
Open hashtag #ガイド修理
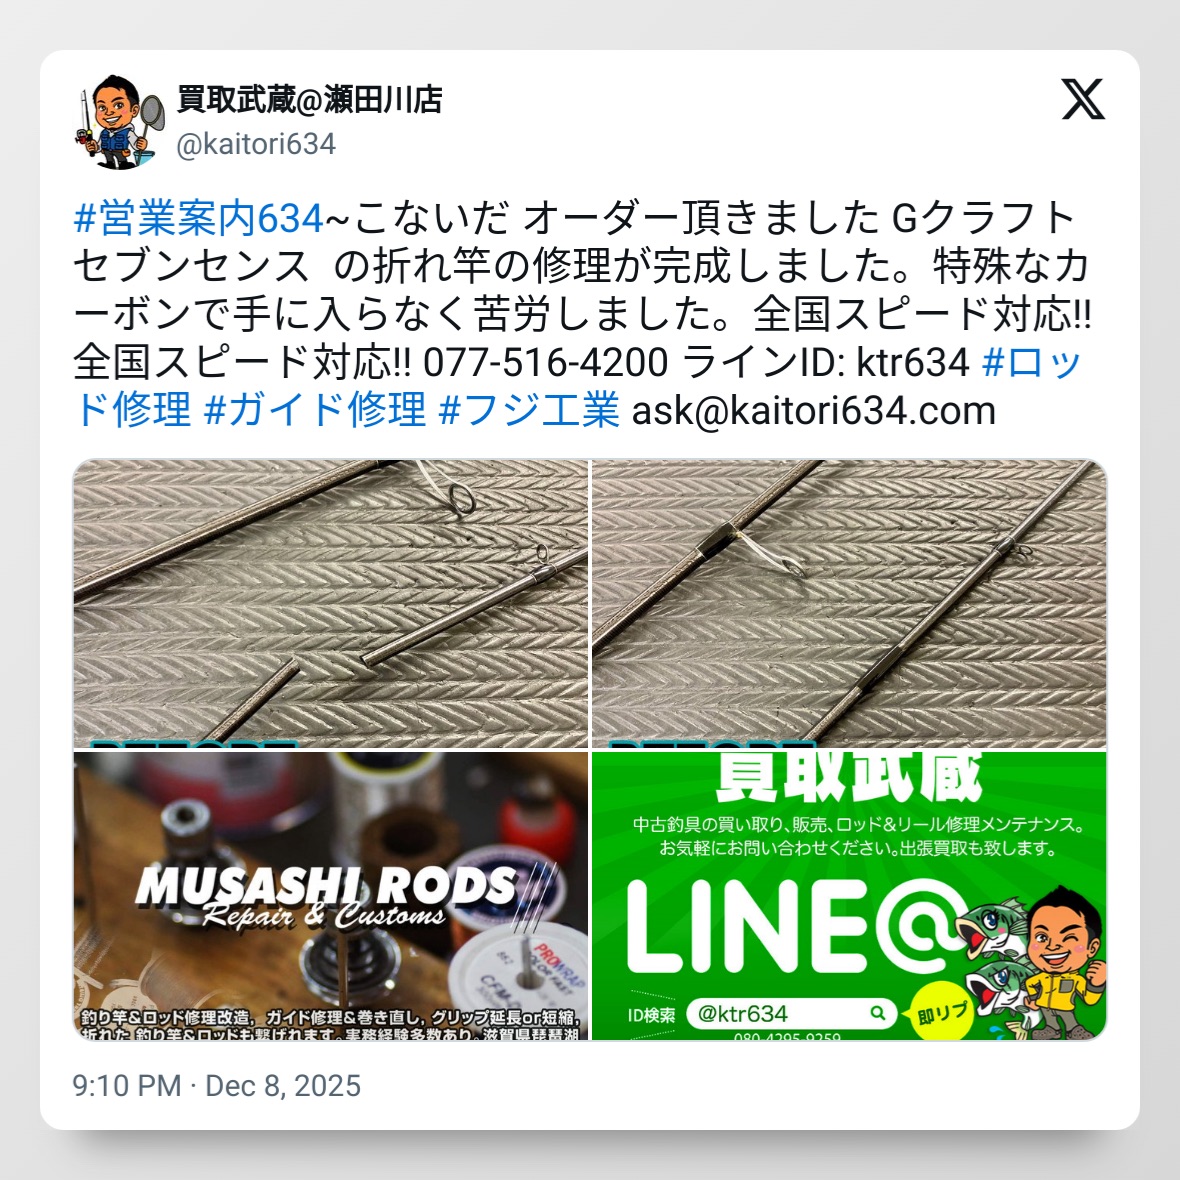click(x=315, y=410)
